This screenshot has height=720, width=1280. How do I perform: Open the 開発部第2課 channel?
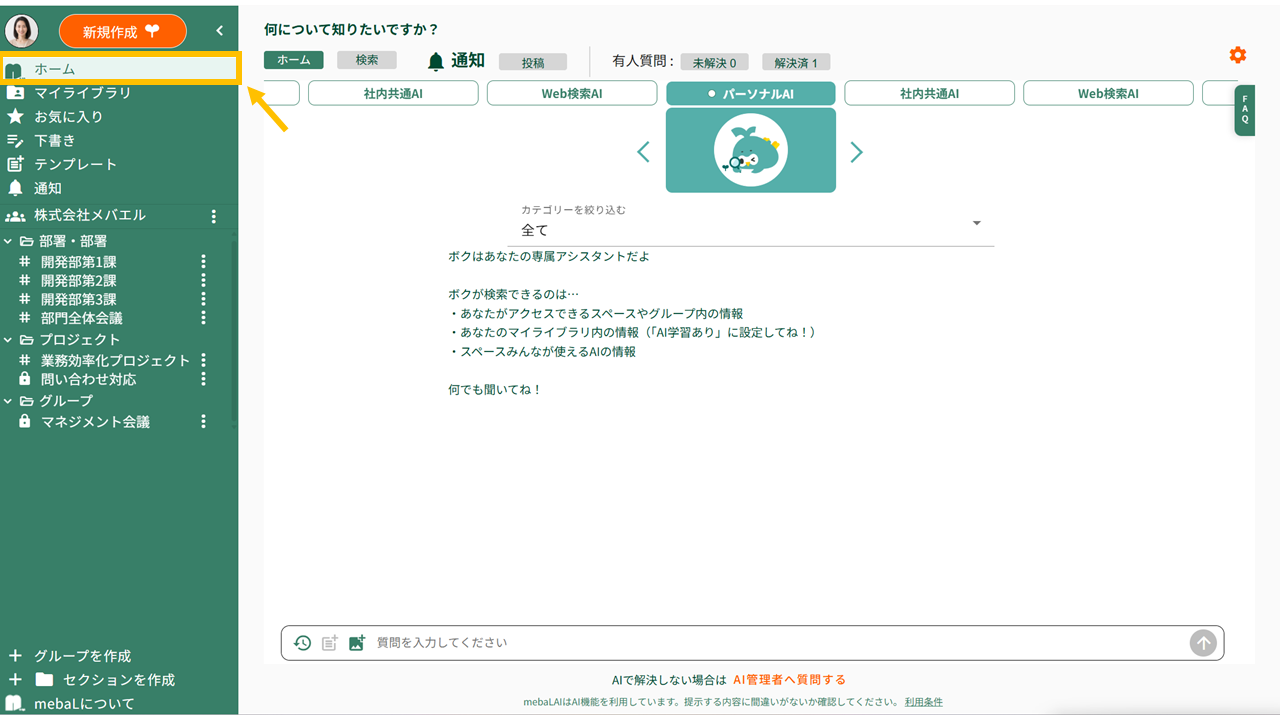click(x=79, y=281)
